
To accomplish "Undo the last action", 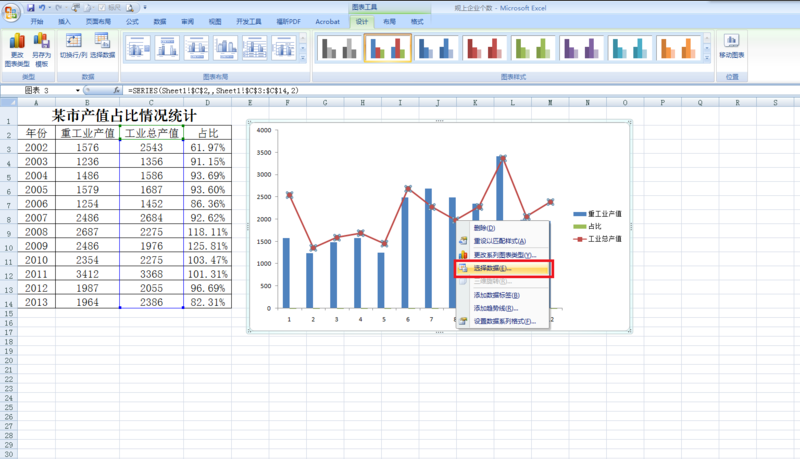I will pos(42,8).
